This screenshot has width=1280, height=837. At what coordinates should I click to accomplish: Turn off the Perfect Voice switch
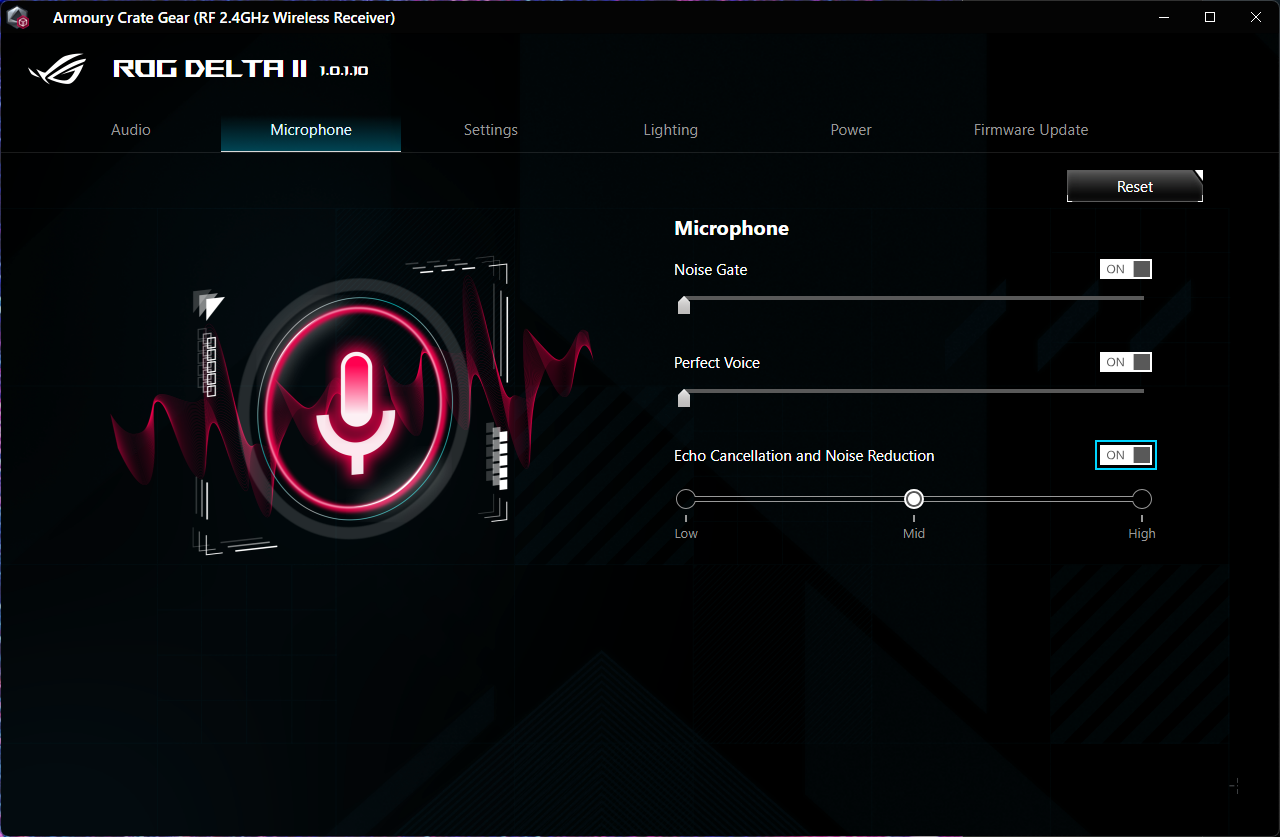point(1126,362)
